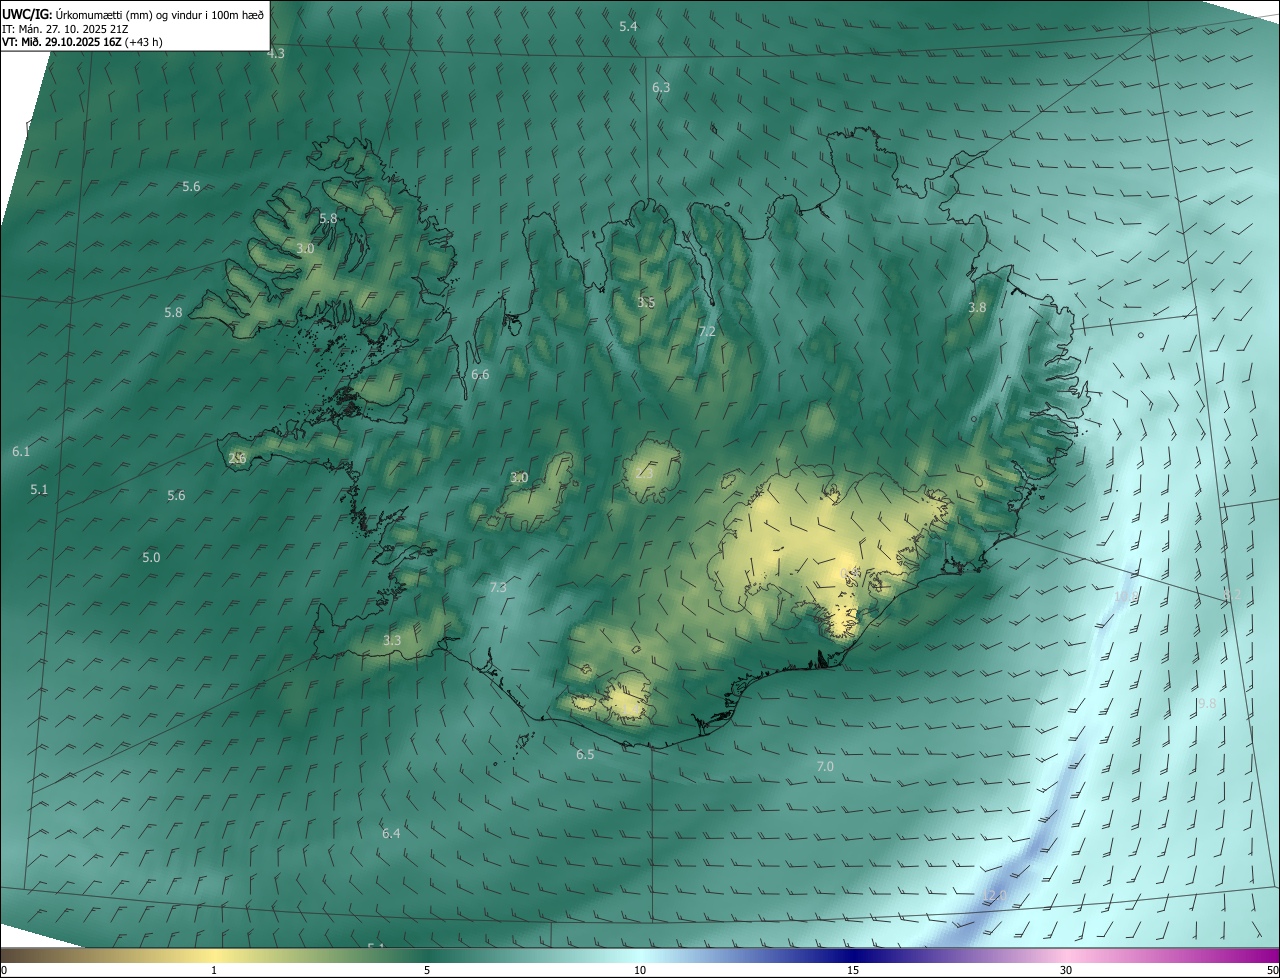This screenshot has height=978, width=1280.
Task: Click the 9.8 value label on the map
Action: point(1207,704)
